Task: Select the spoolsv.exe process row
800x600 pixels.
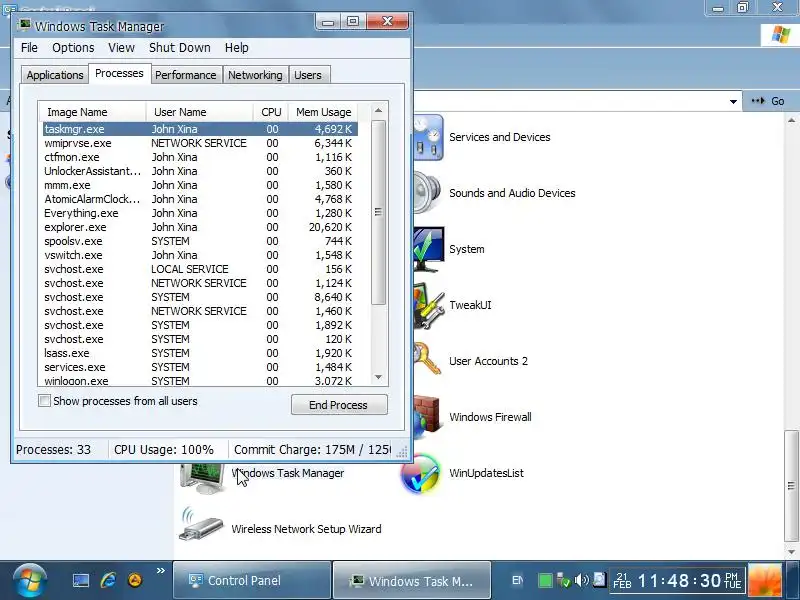Action: (x=201, y=241)
